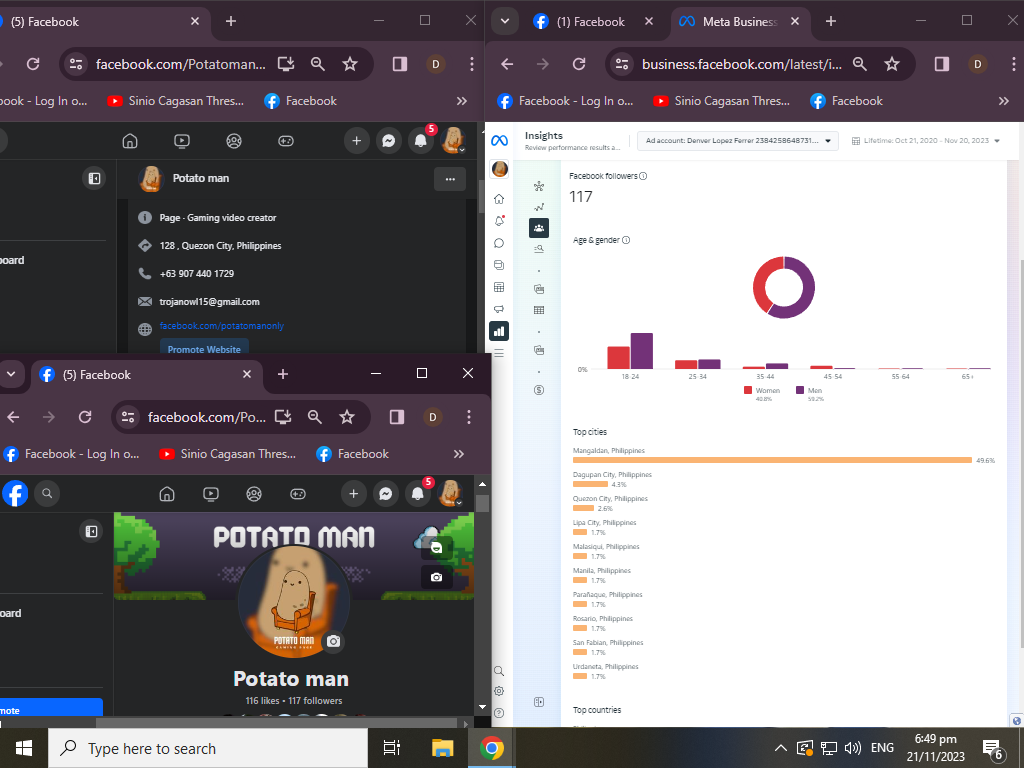Image resolution: width=1026 pixels, height=768 pixels.
Task: Click the business.facebook.com address bar
Action: click(x=741, y=64)
